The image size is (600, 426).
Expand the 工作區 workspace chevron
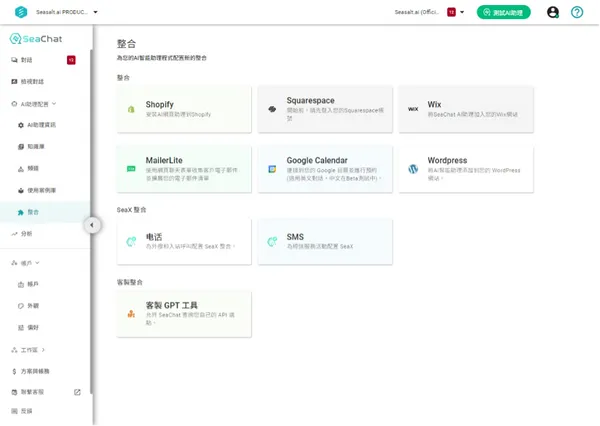click(x=43, y=349)
